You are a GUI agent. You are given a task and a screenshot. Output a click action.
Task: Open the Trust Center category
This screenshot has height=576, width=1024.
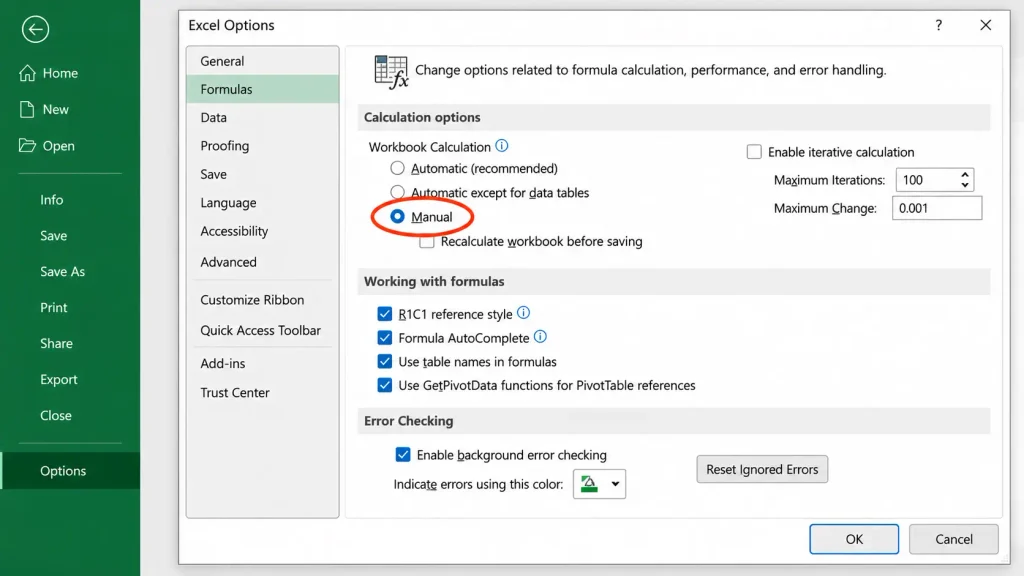tap(263, 392)
